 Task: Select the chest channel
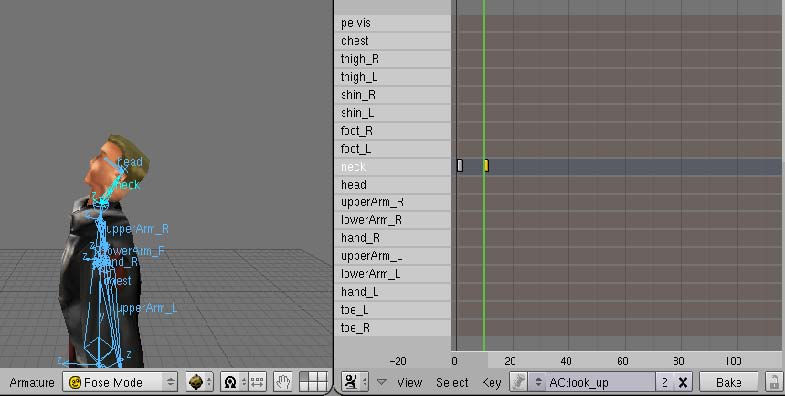point(392,41)
